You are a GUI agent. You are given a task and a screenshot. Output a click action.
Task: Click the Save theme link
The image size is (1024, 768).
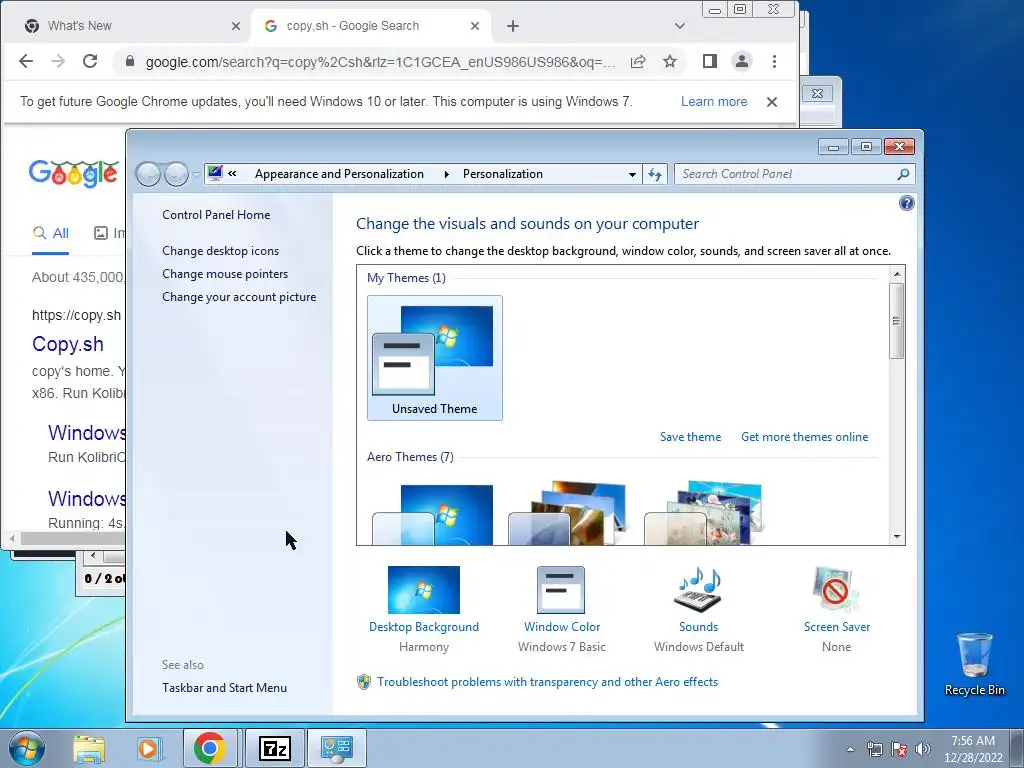[690, 437]
